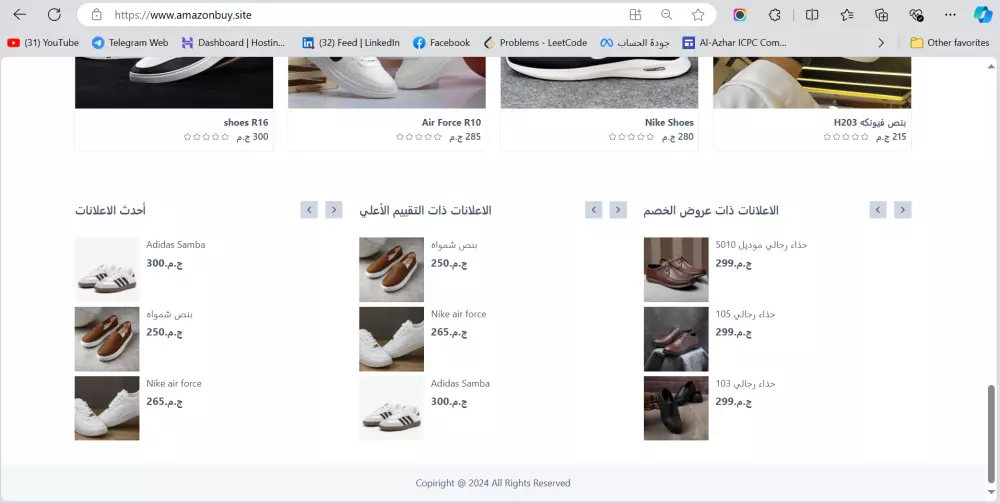
Task: Click the rating stars under shoes R16
Action: point(206,136)
